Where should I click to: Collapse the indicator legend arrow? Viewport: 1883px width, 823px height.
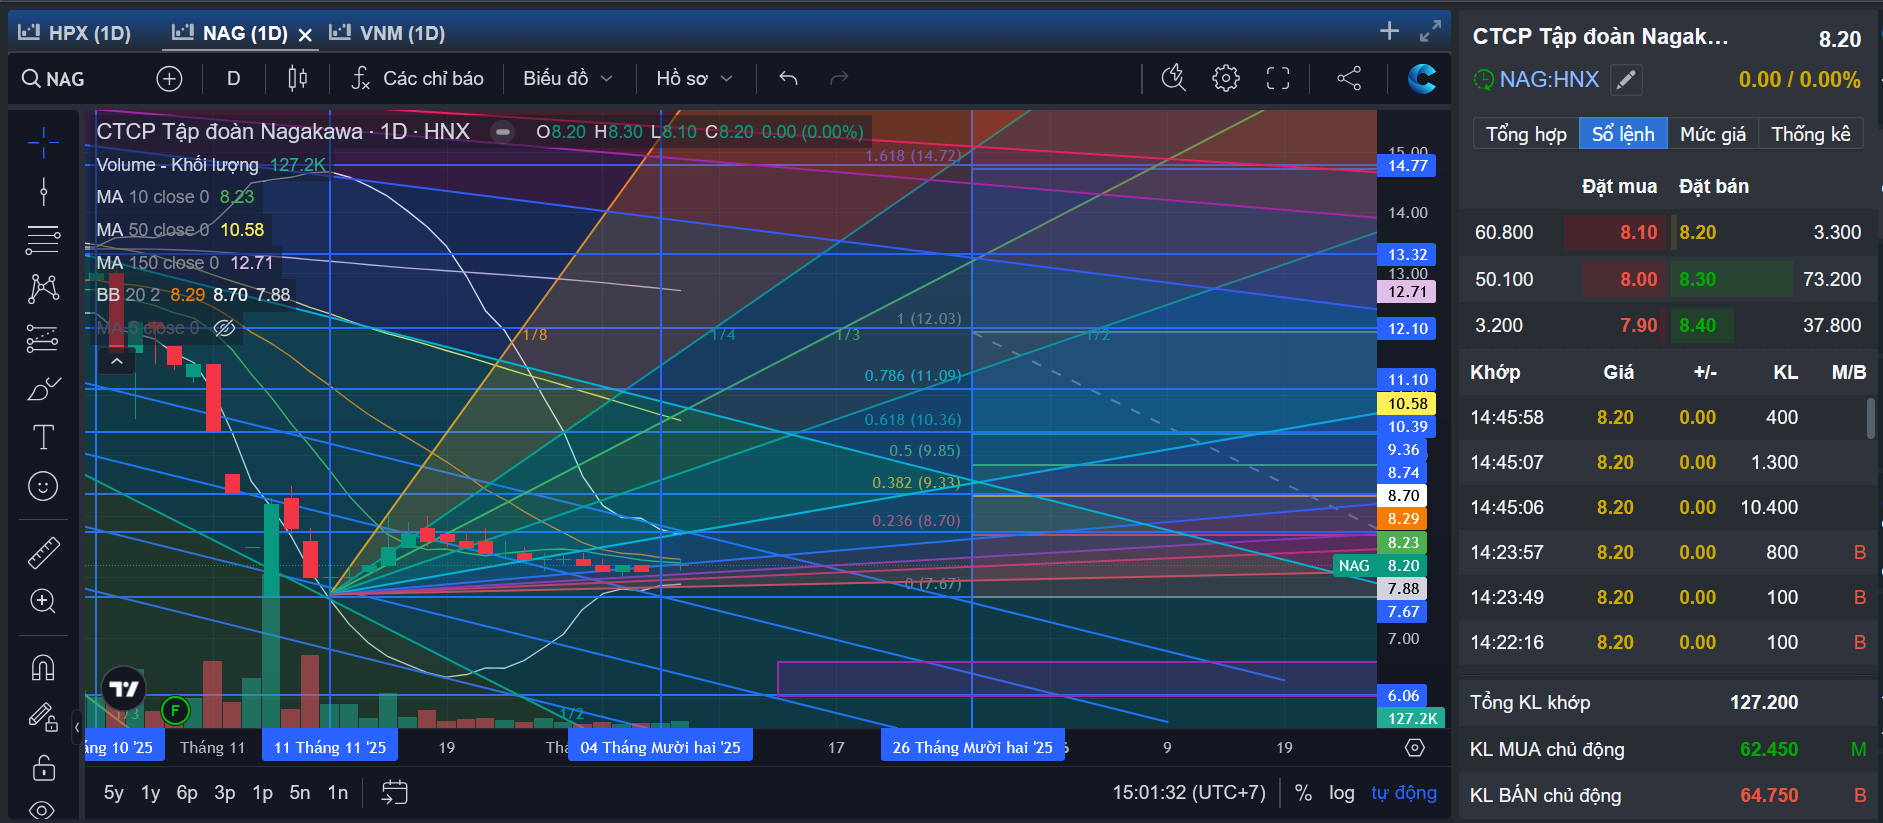pyautogui.click(x=117, y=361)
